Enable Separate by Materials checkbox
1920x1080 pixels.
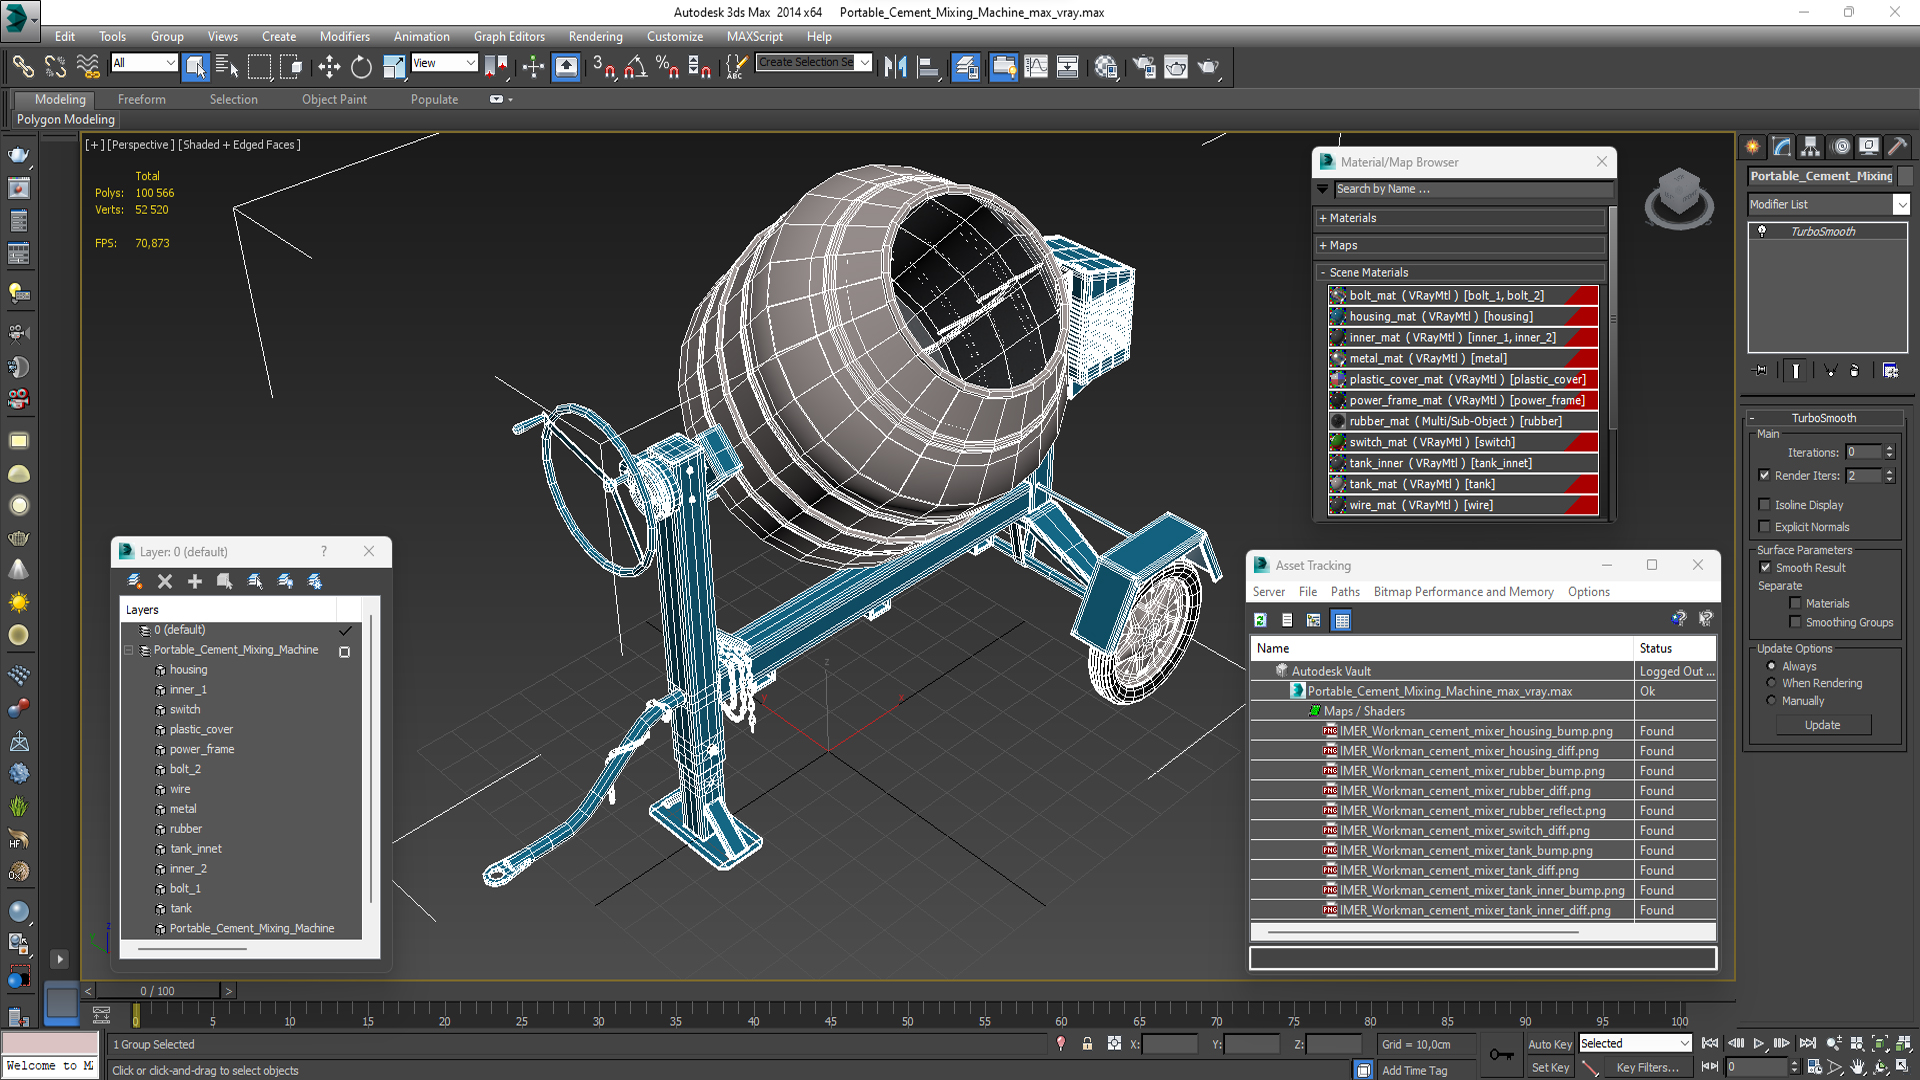[x=1795, y=603]
